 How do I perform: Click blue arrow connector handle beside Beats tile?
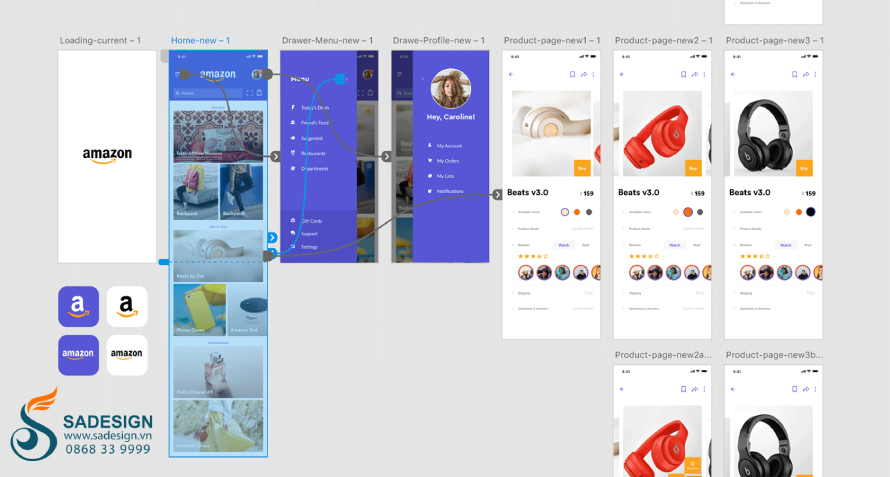(272, 237)
